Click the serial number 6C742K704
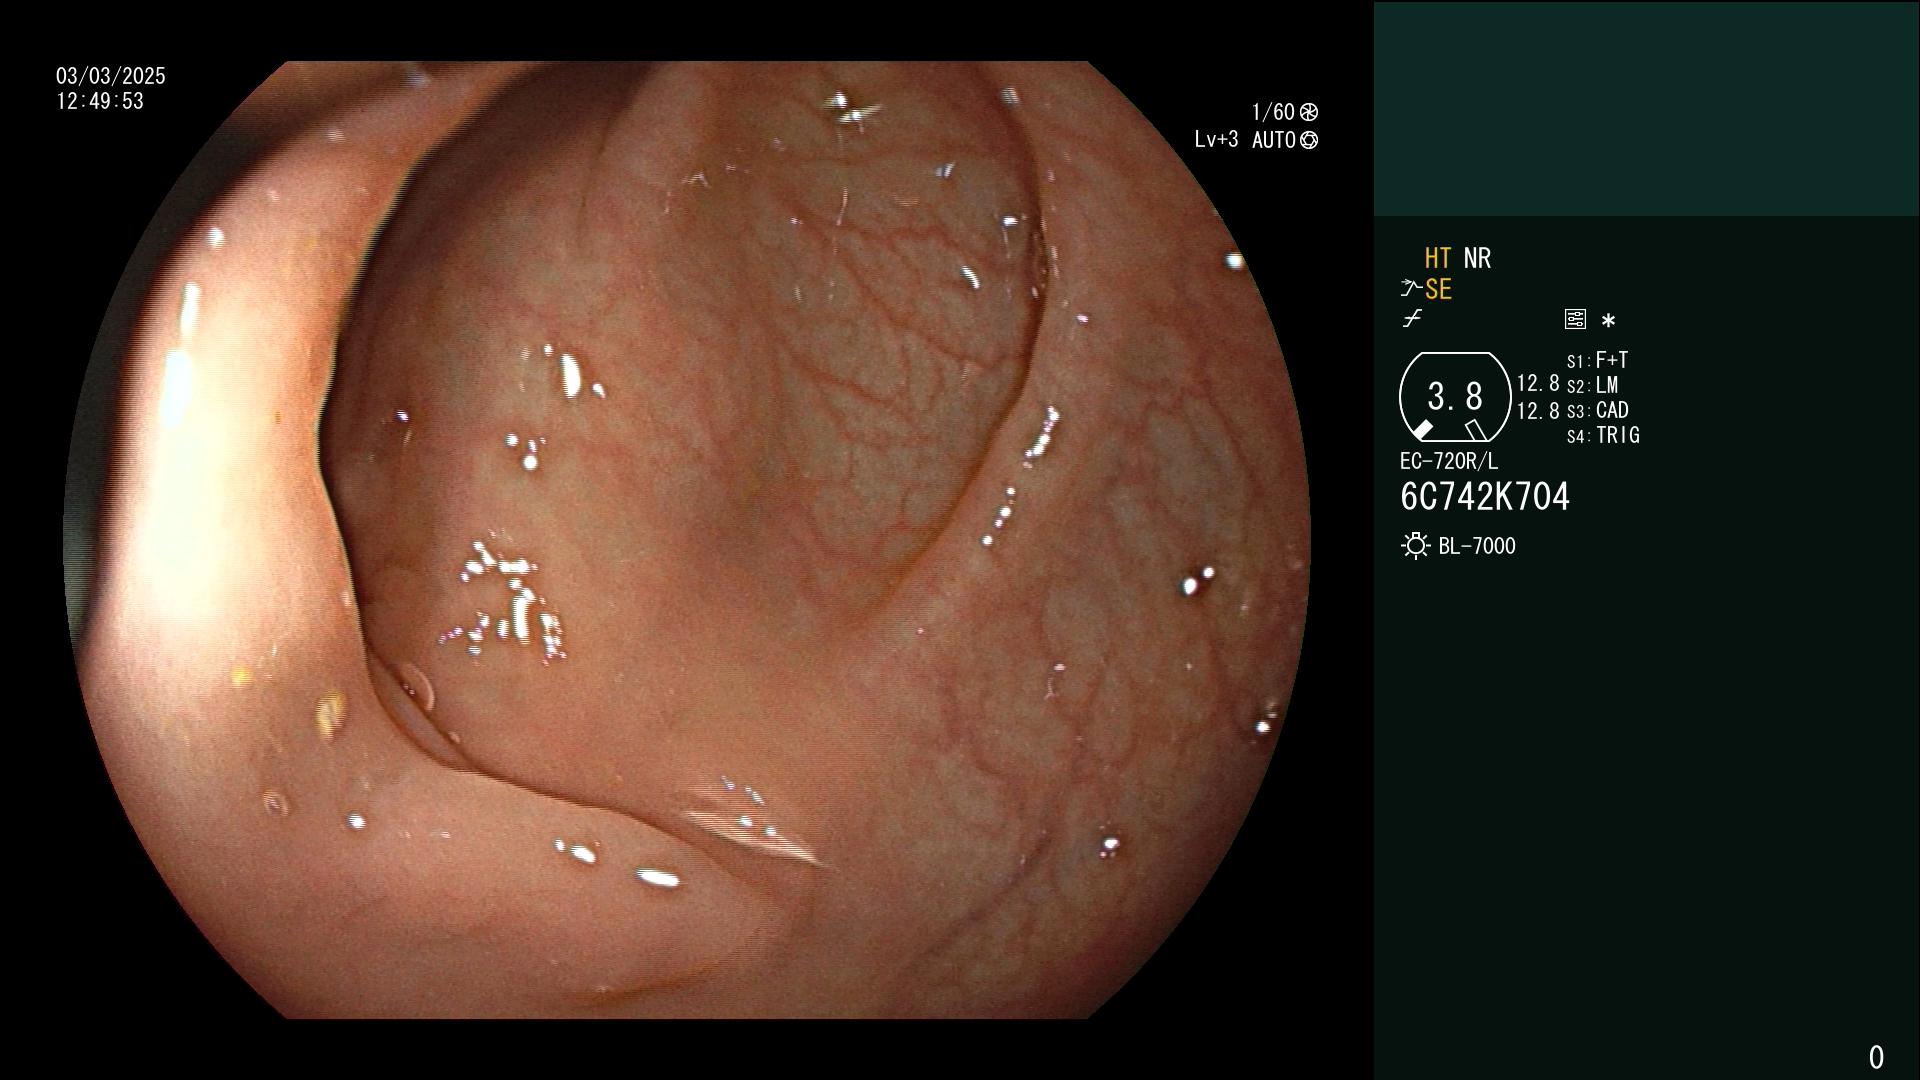 pos(1485,497)
